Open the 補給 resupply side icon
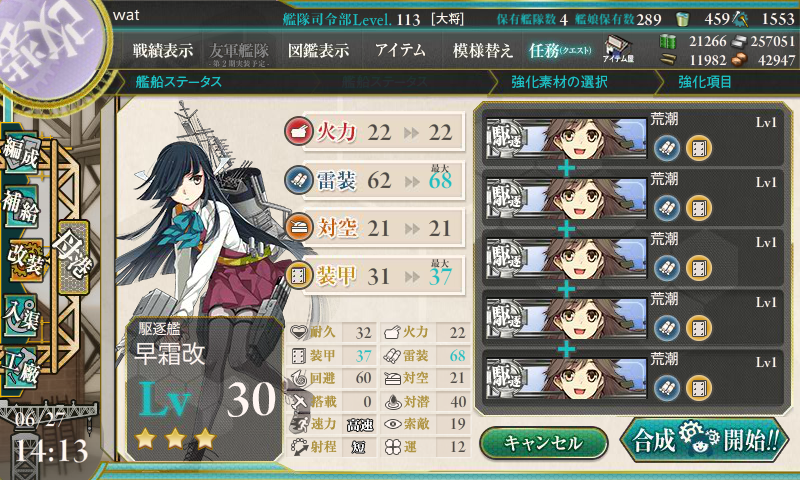 21,206
